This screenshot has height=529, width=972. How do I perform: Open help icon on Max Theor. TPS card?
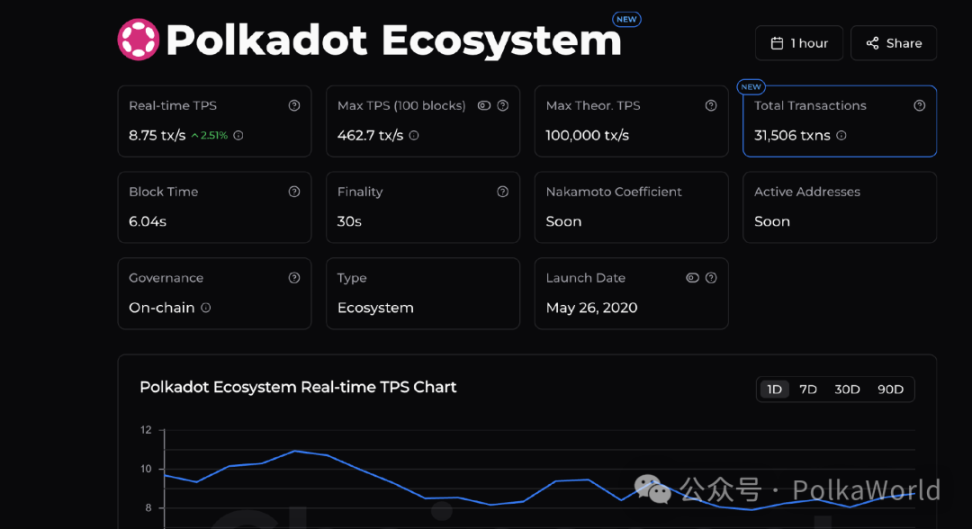711,105
